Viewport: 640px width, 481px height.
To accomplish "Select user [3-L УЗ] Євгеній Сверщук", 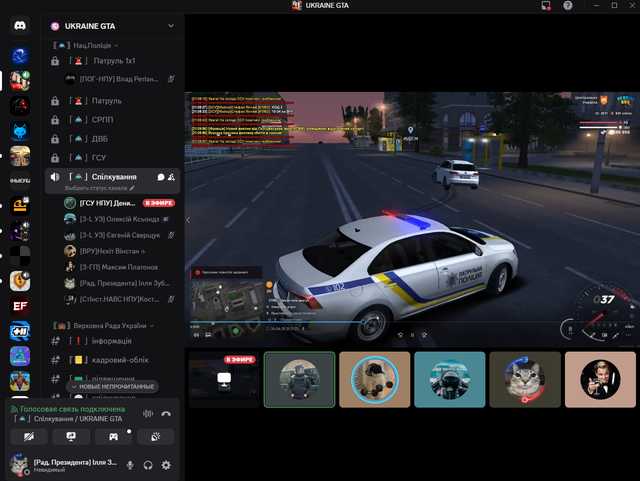I will 120,235.
